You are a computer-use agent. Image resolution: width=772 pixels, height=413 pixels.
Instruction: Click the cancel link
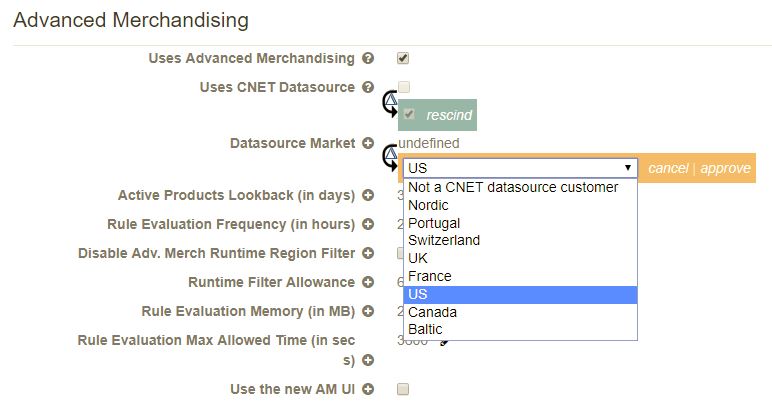[668, 168]
